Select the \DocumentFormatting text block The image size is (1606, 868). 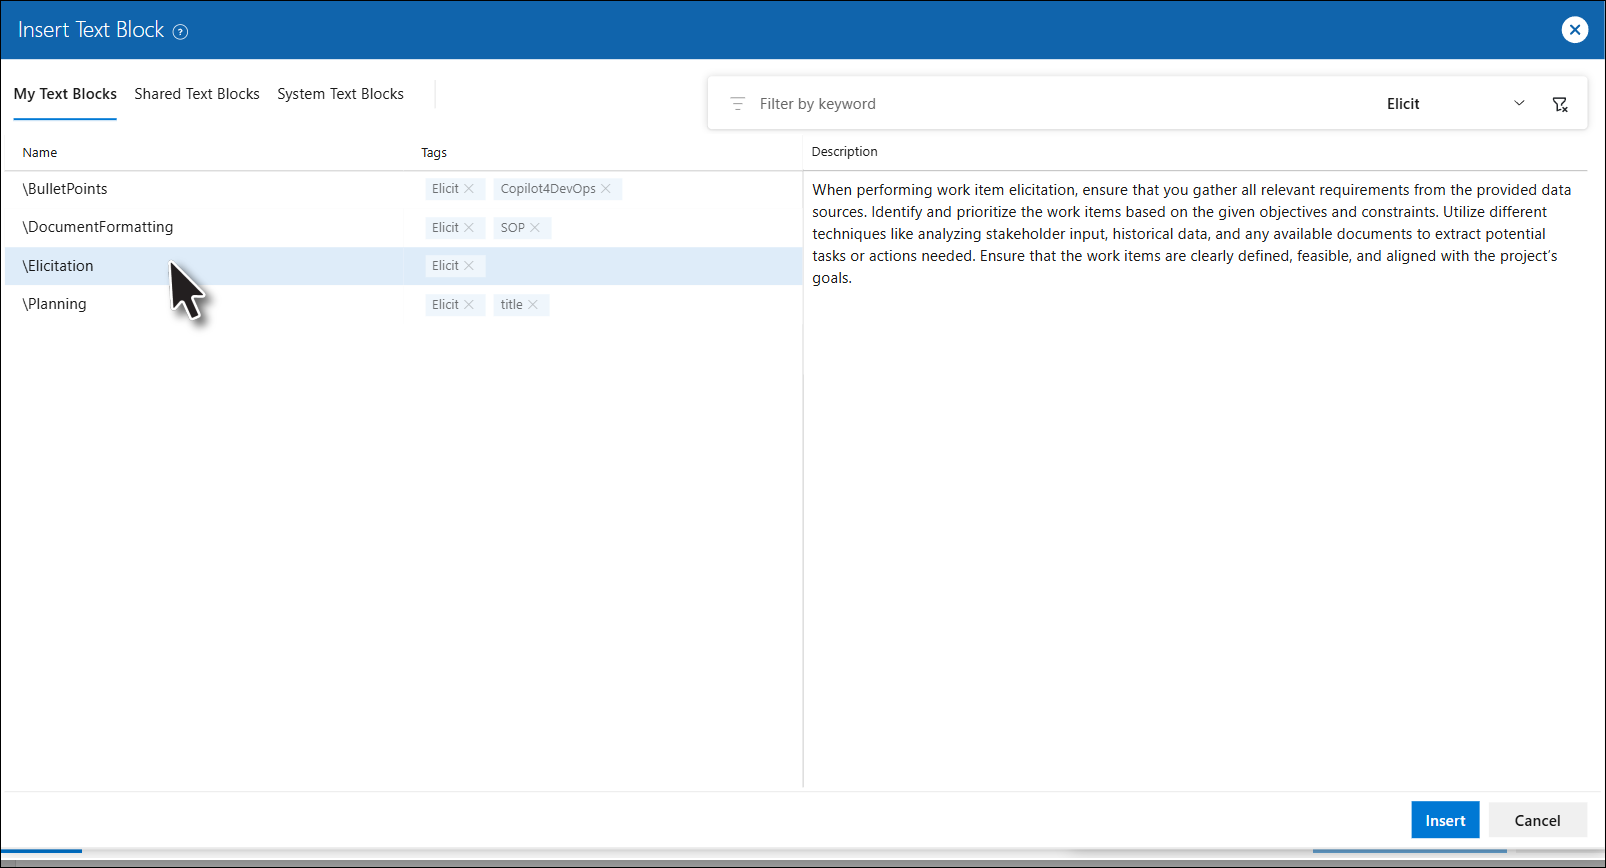[99, 227]
